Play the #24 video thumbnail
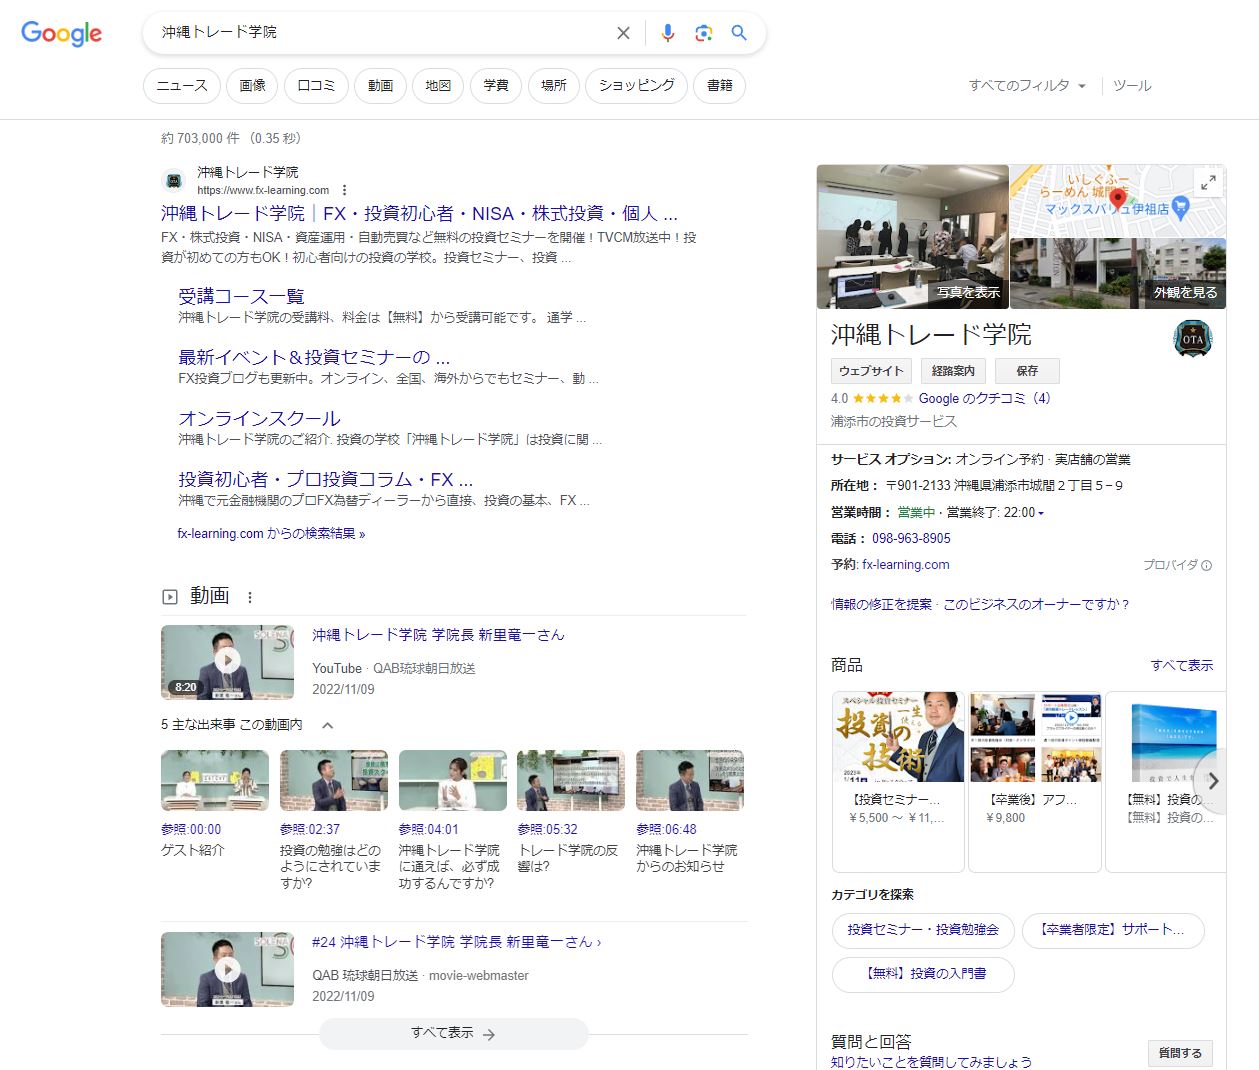1259x1070 pixels. pos(227,969)
